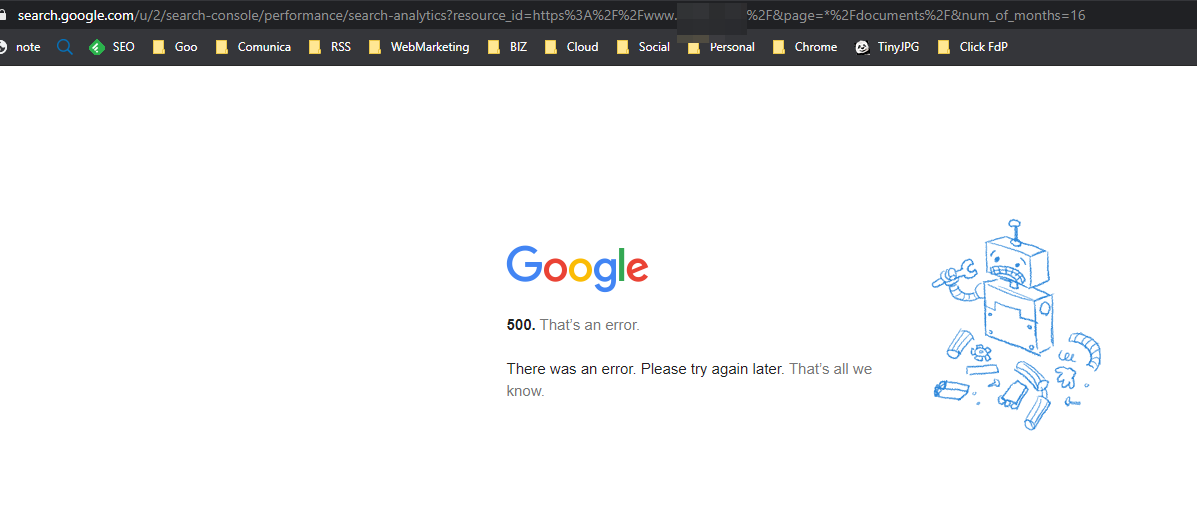Open the Social bookmarks folder
Viewport: 1197px width, 526px height.
click(644, 47)
